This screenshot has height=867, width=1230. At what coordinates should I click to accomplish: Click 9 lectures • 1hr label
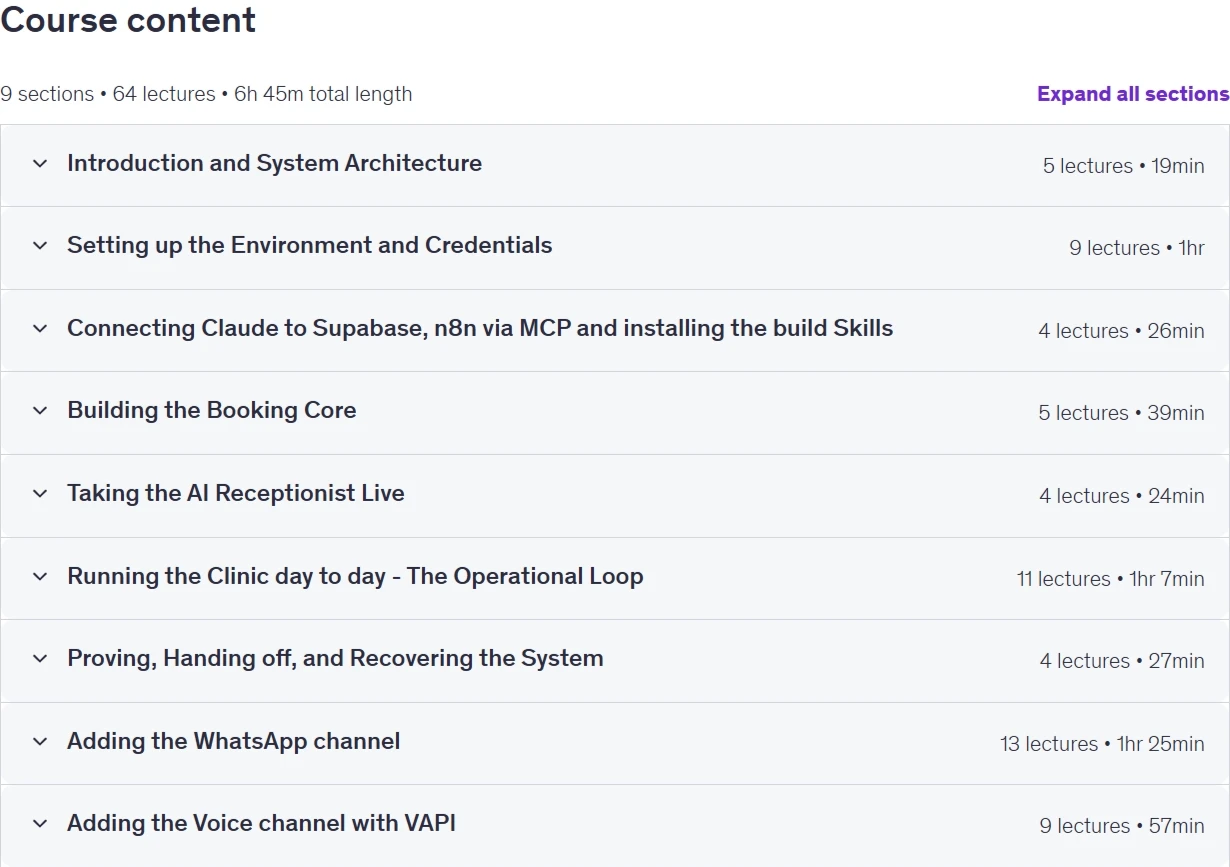click(x=1137, y=248)
